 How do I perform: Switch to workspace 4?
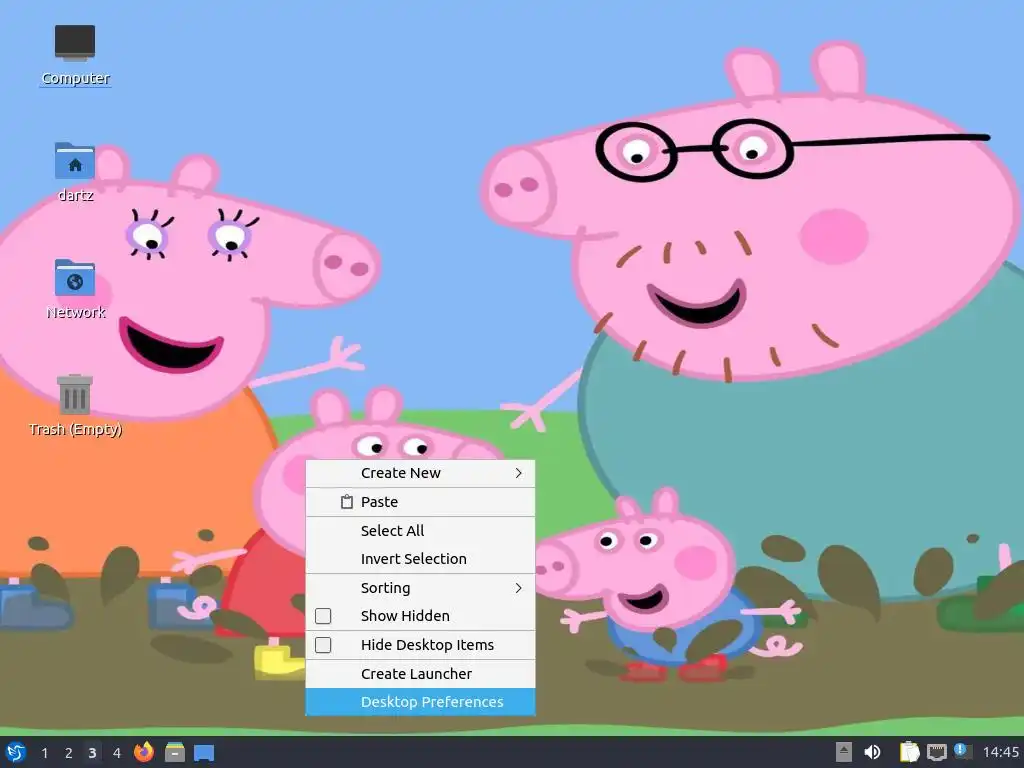(x=117, y=753)
